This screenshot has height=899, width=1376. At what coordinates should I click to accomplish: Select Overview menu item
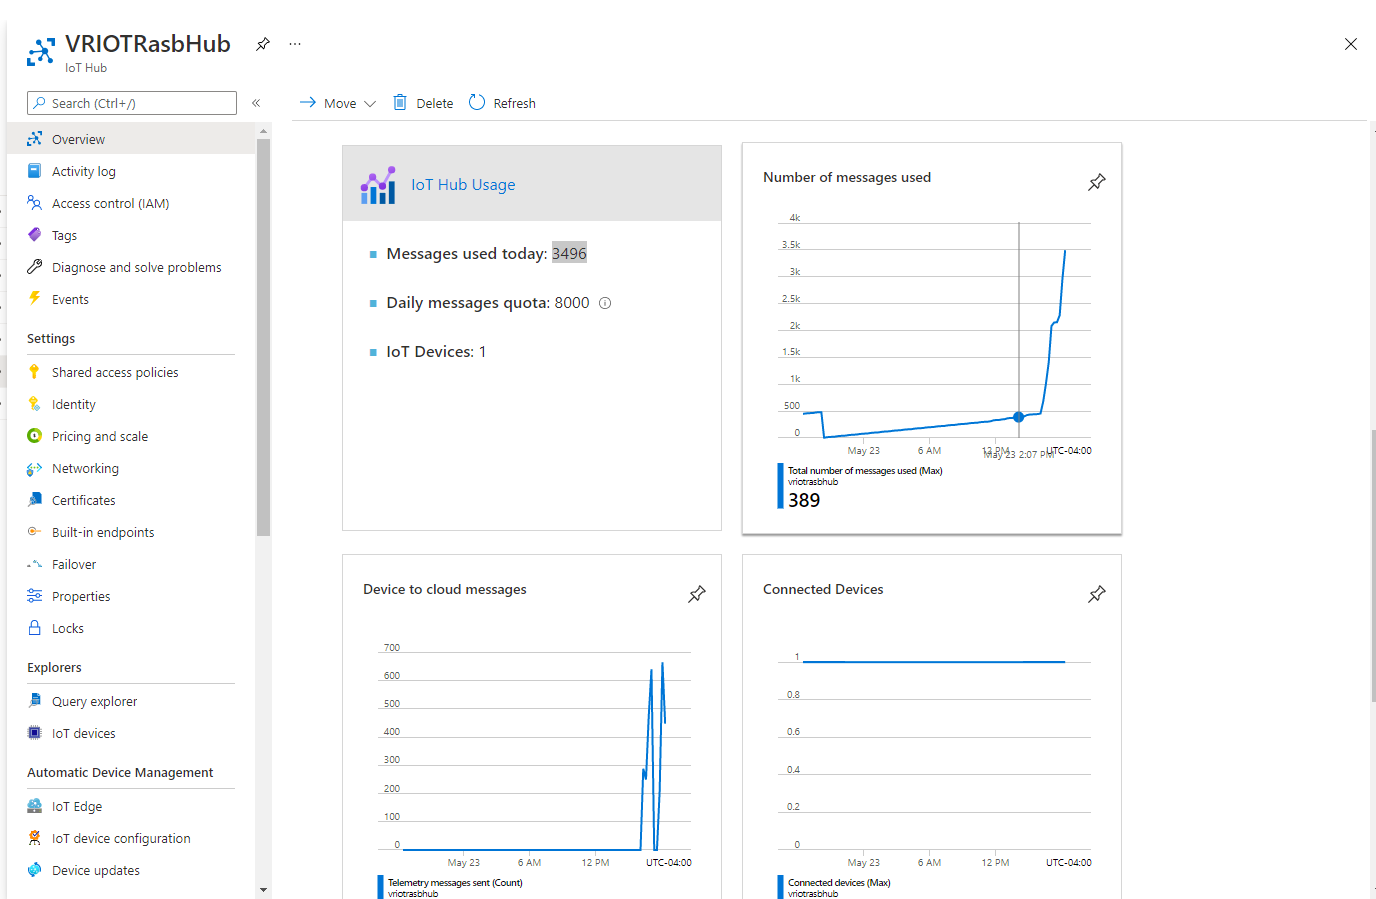point(131,139)
